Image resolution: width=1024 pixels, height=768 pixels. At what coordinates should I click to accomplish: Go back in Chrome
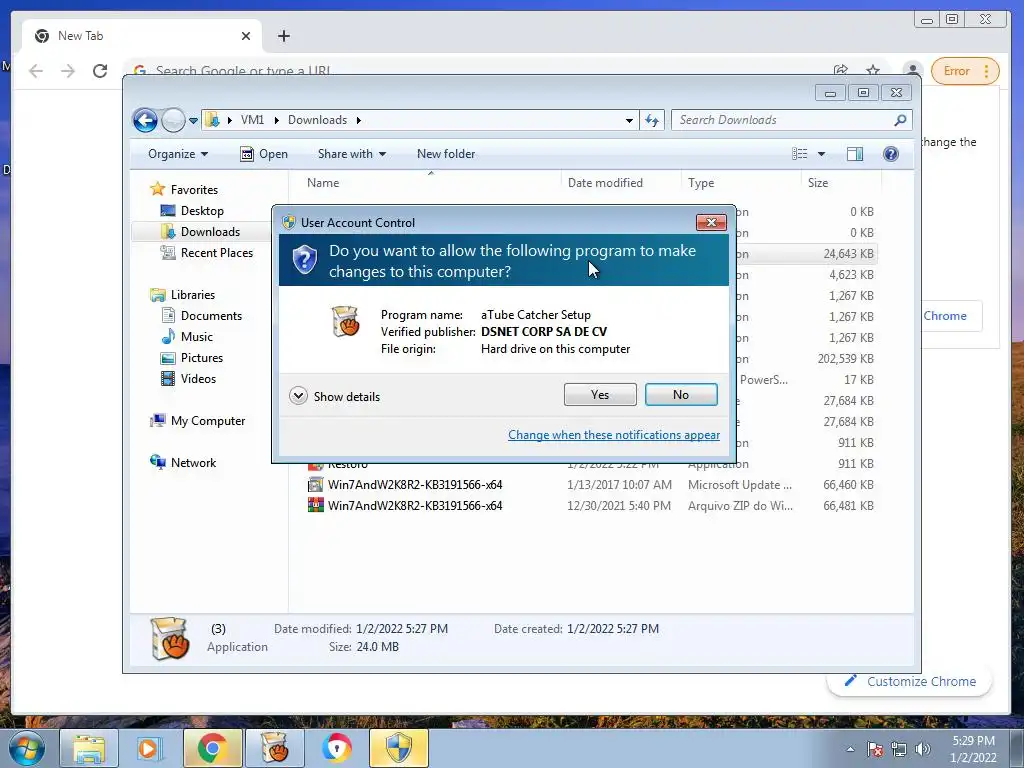coord(36,71)
